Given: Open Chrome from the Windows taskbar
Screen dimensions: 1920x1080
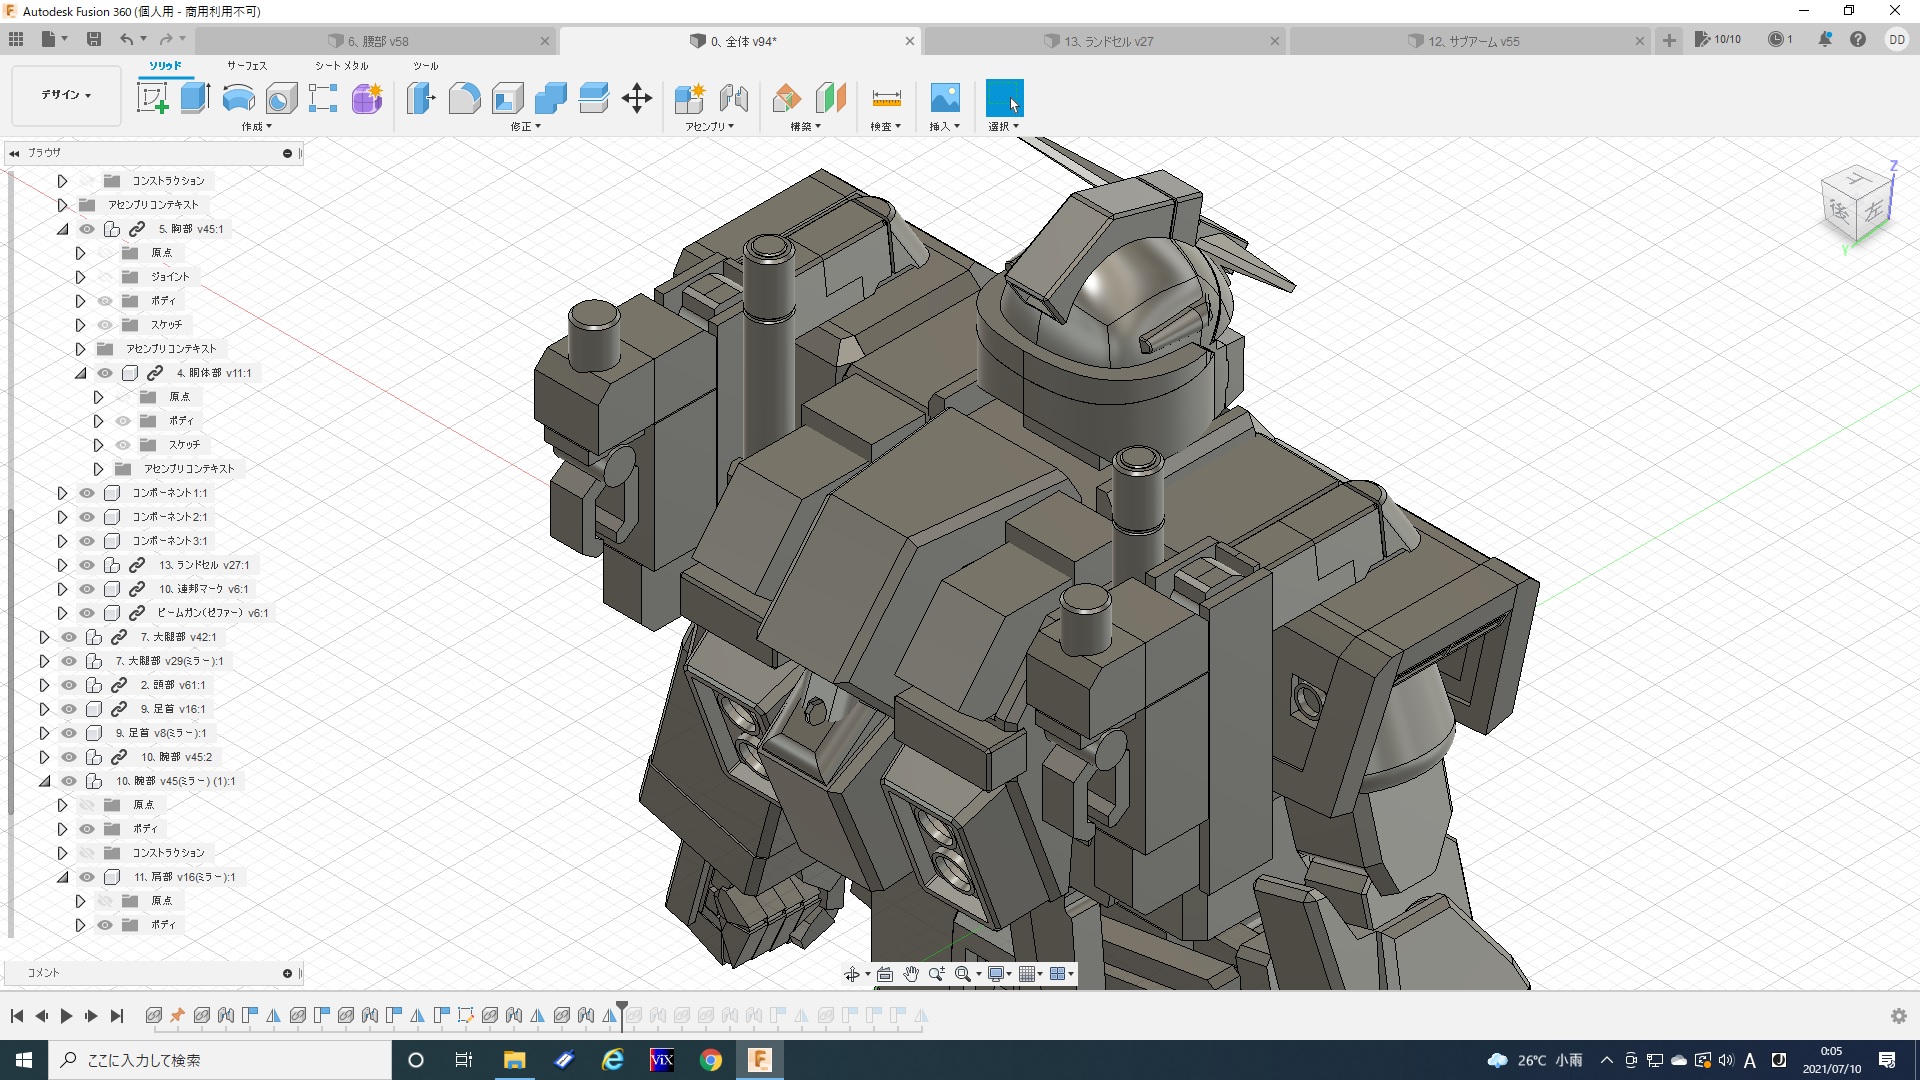Looking at the screenshot, I should [x=710, y=1060].
